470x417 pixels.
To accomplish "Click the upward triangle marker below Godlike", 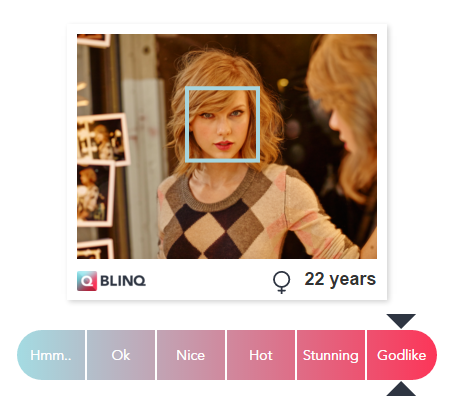I will coord(401,389).
